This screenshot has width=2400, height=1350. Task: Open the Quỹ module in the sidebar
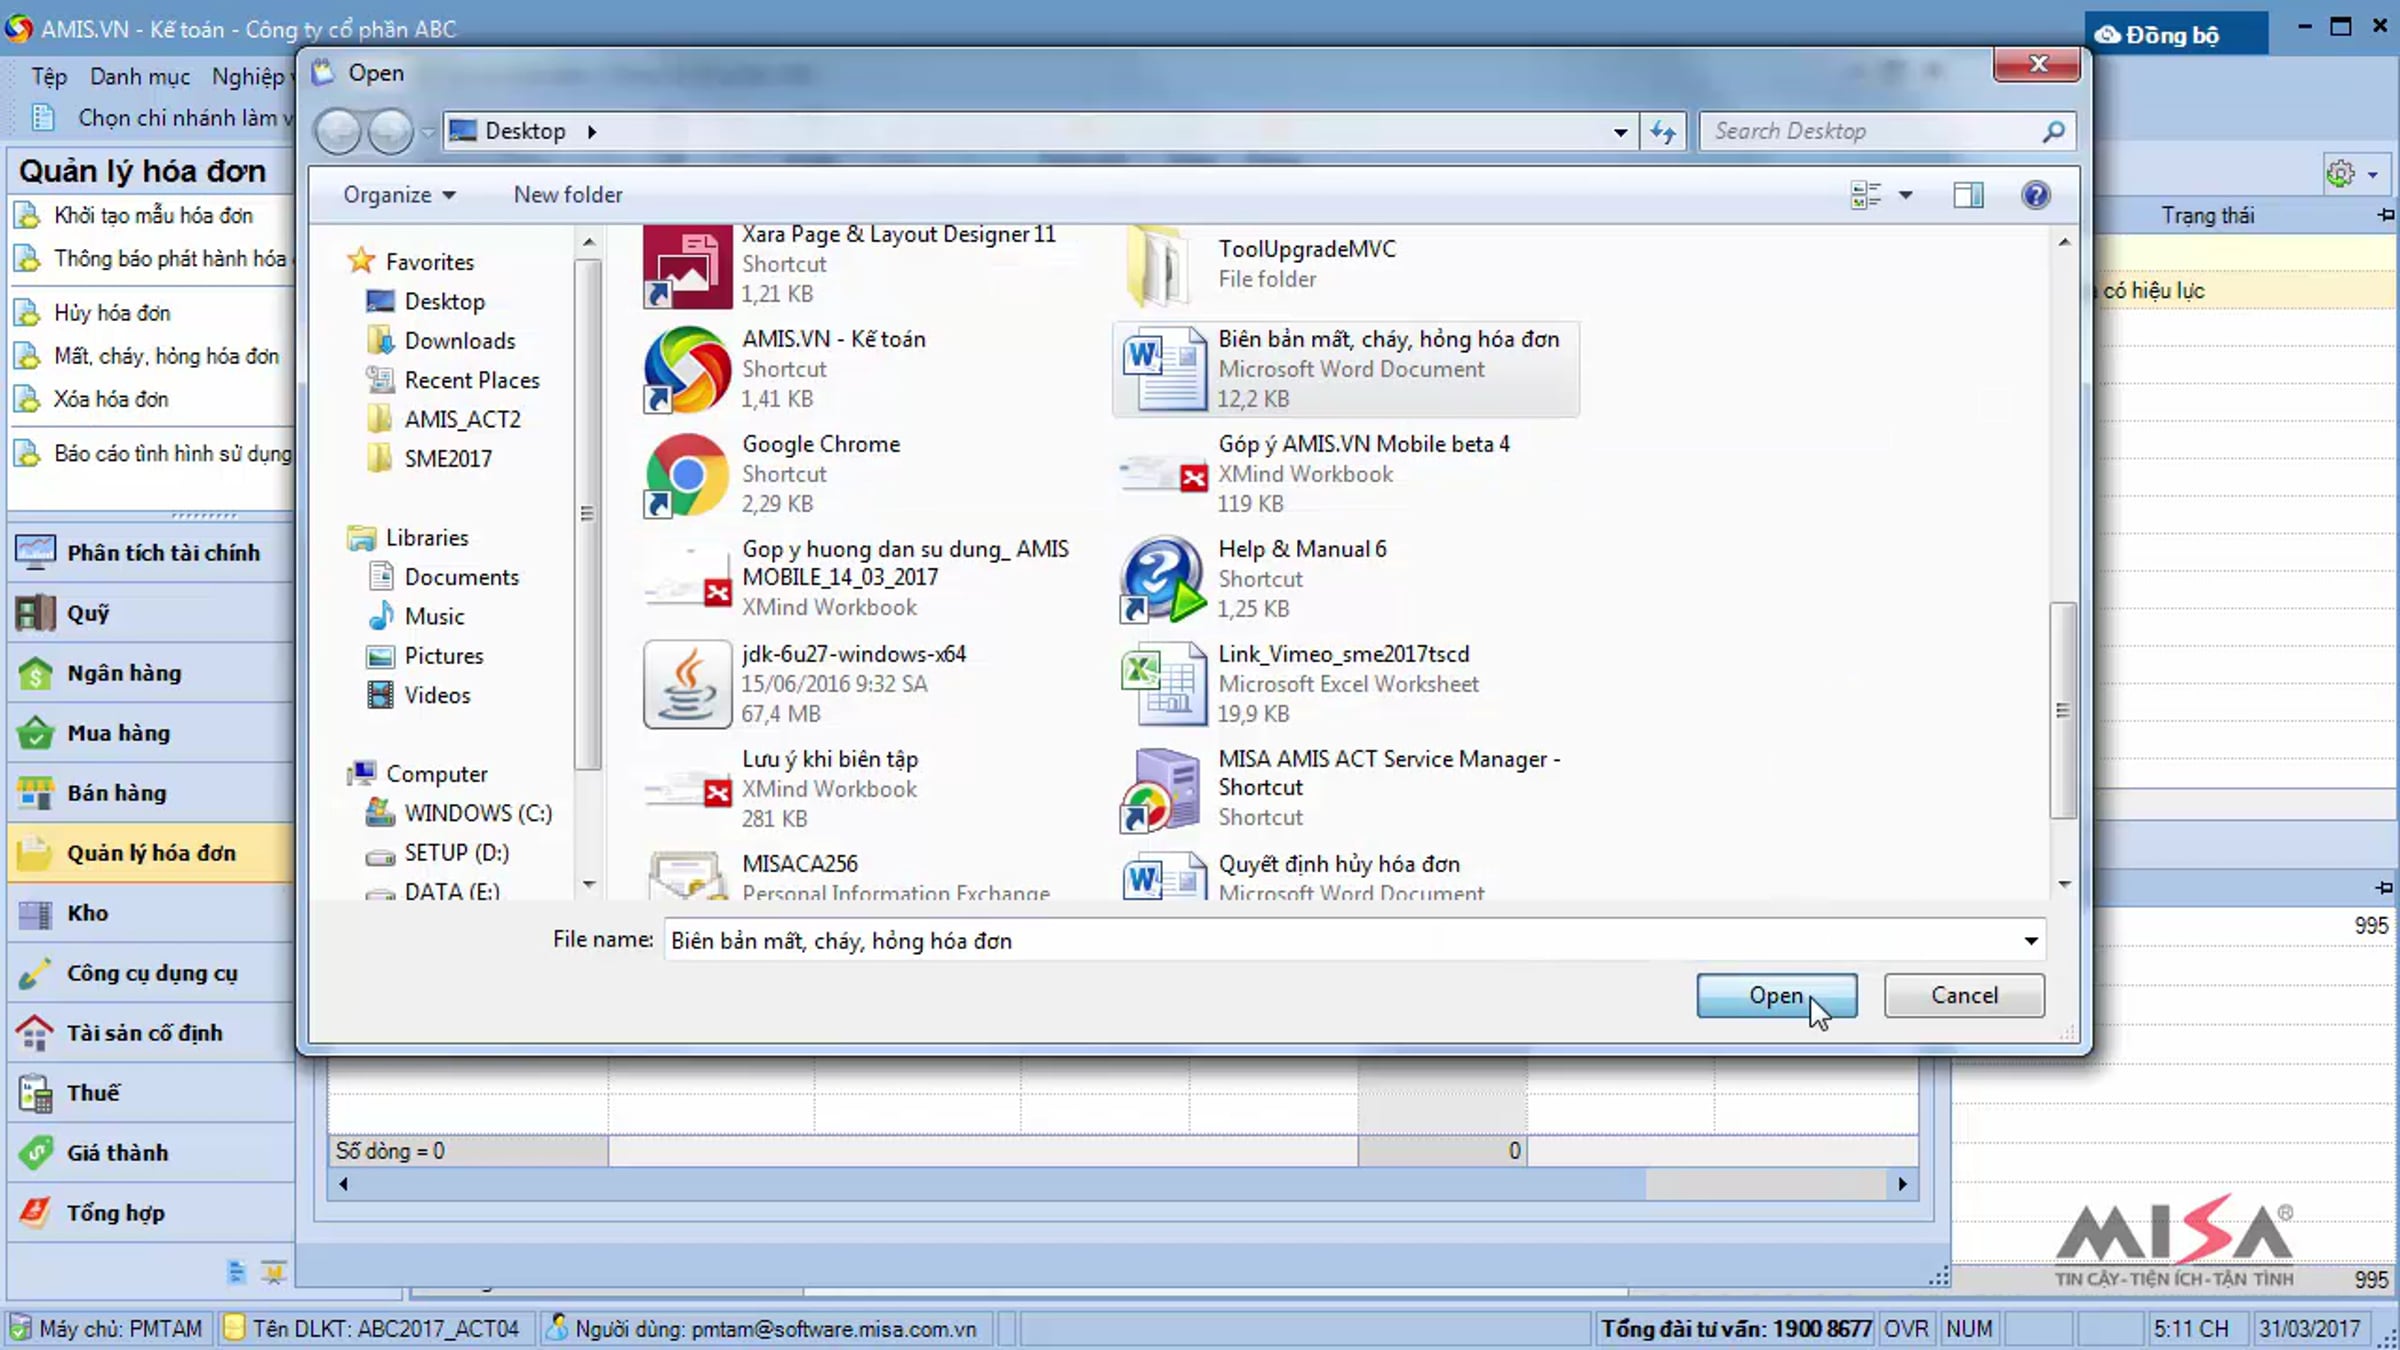point(150,613)
